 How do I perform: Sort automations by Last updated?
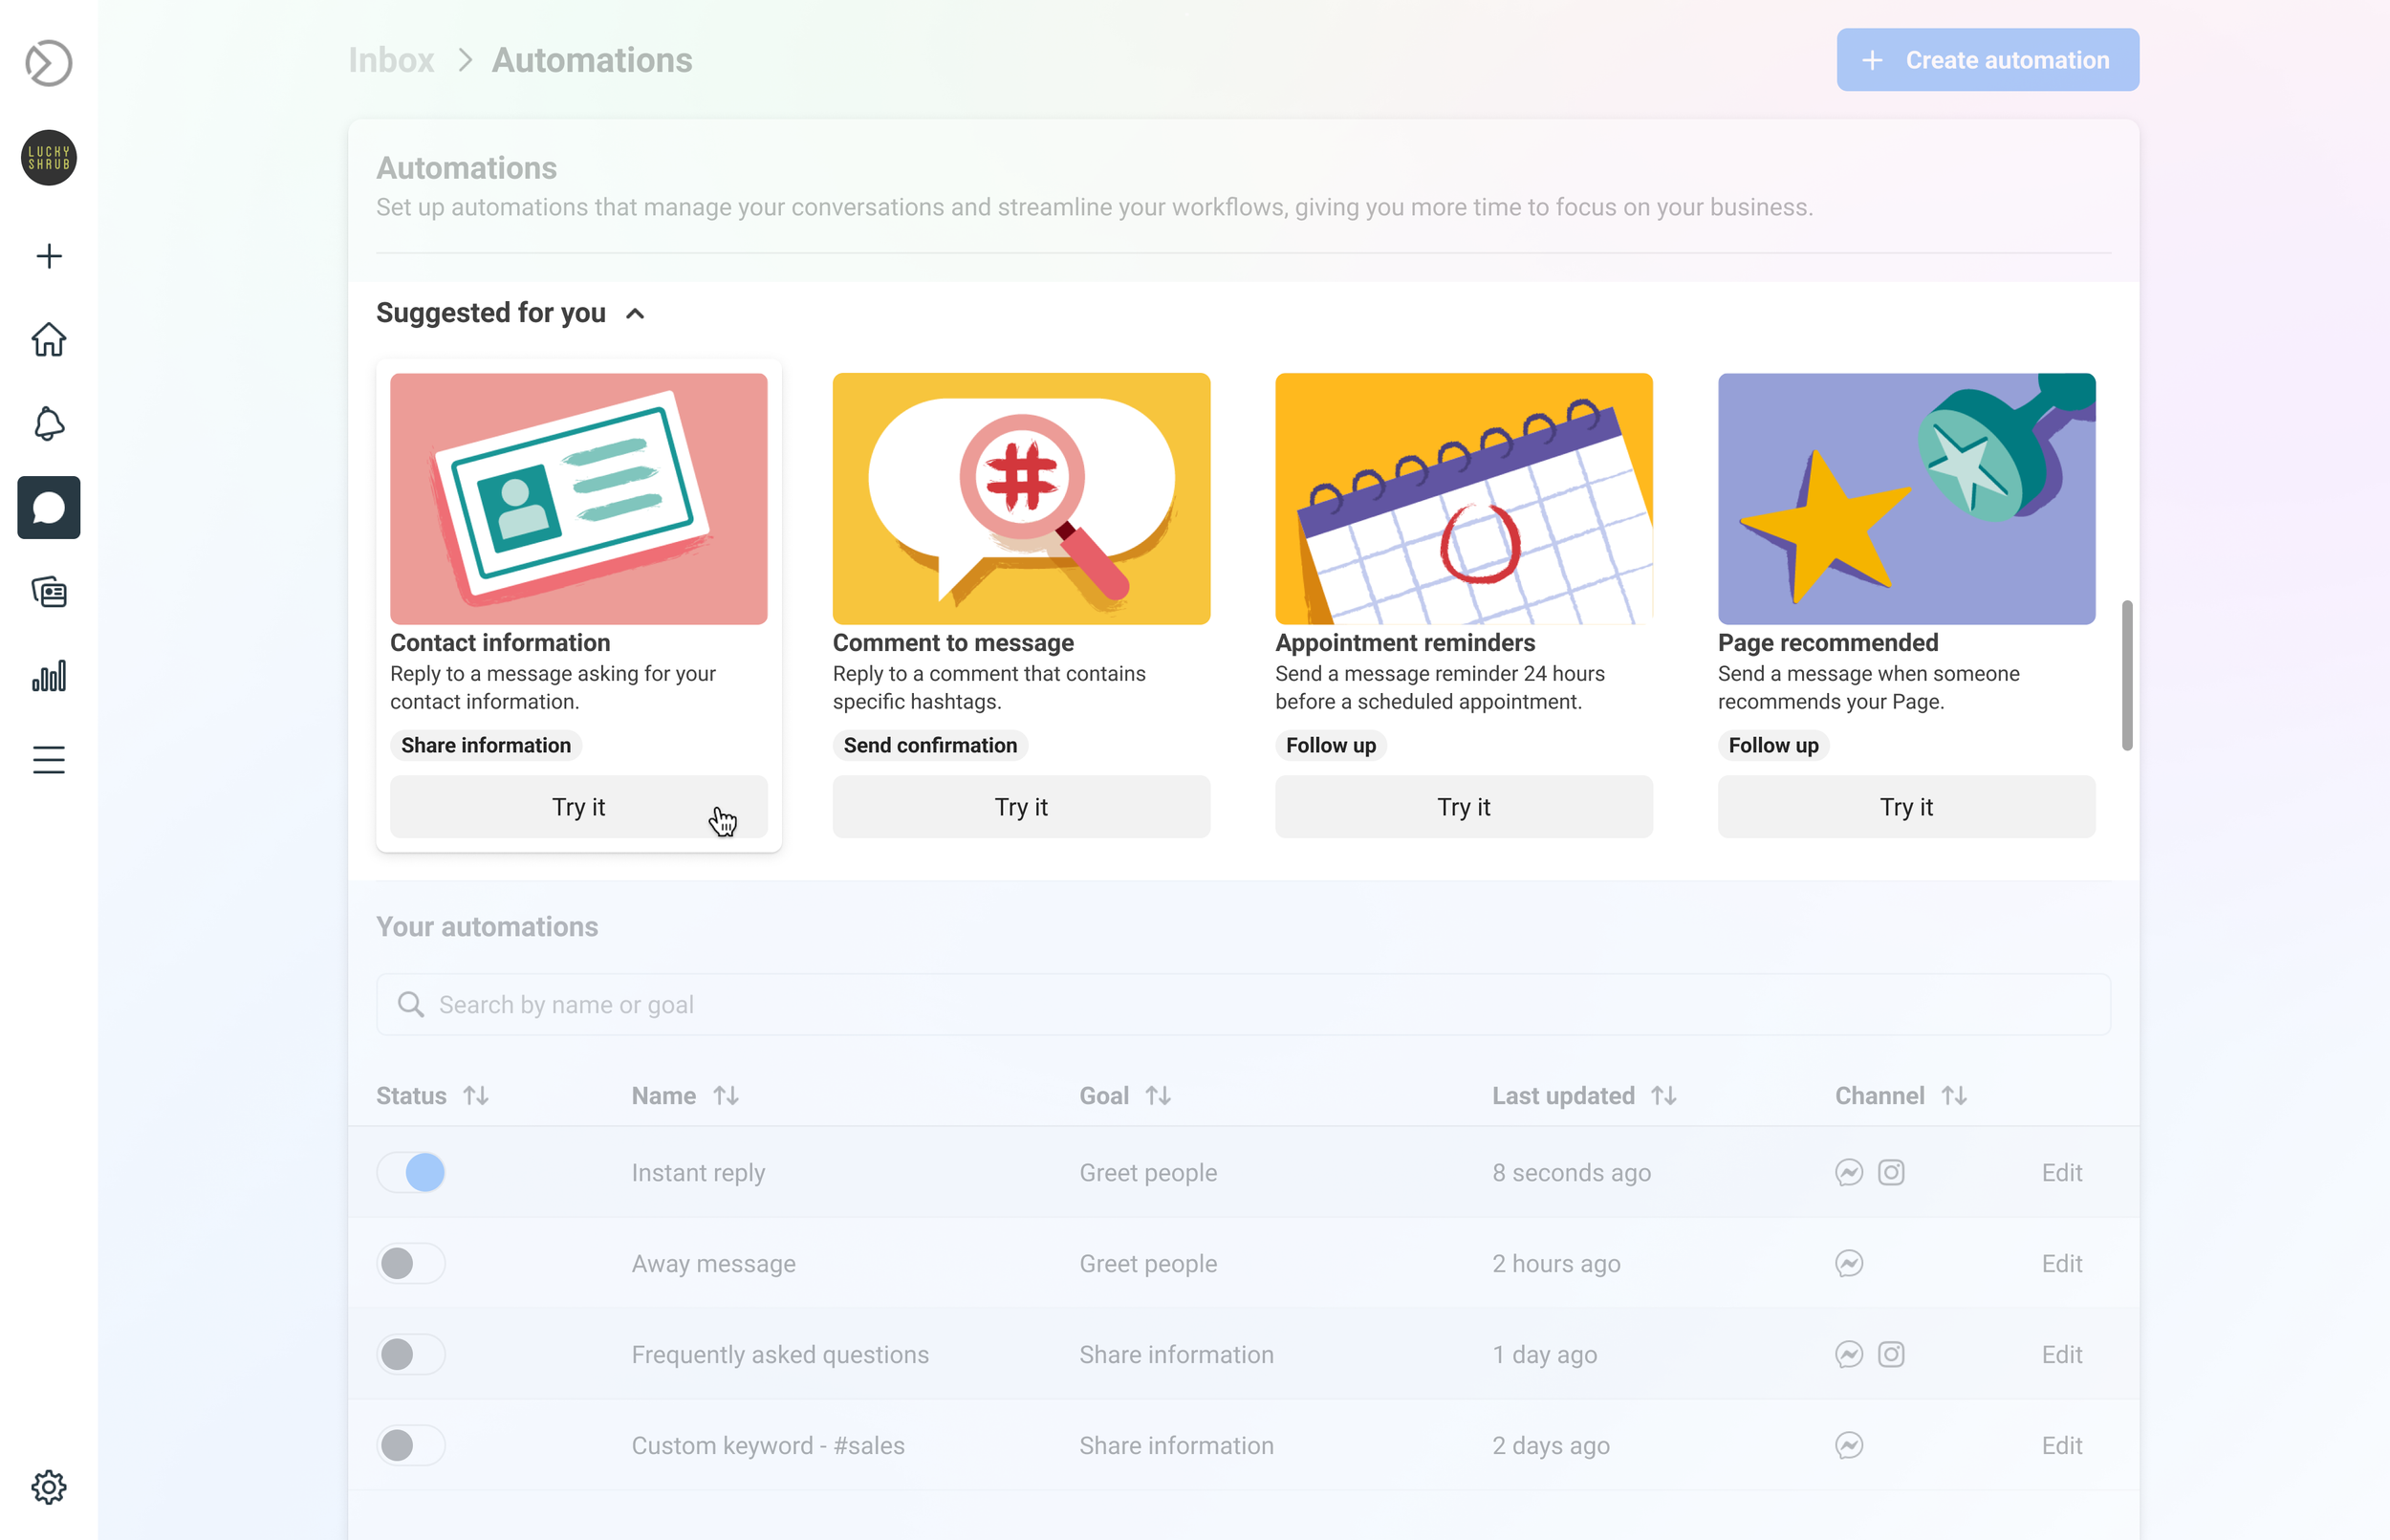(1663, 1096)
